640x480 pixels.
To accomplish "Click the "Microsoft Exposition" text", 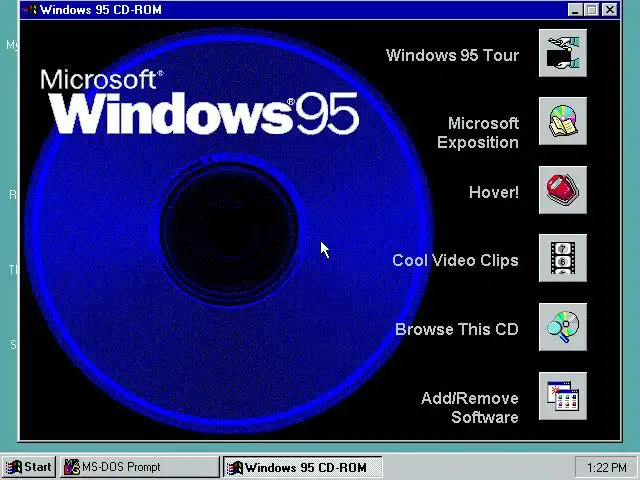I will coord(478,133).
